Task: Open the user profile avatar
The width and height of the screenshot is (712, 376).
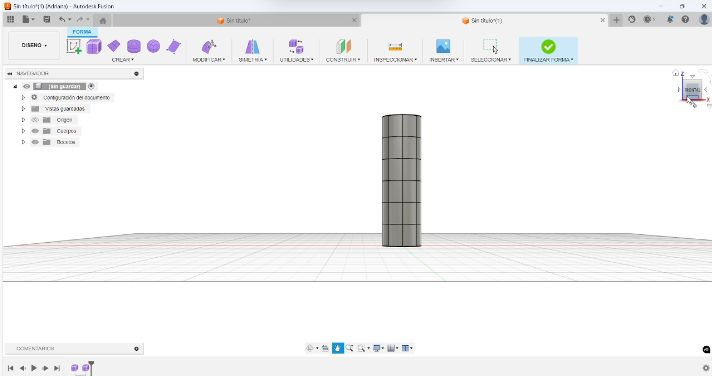Action: coord(704,19)
